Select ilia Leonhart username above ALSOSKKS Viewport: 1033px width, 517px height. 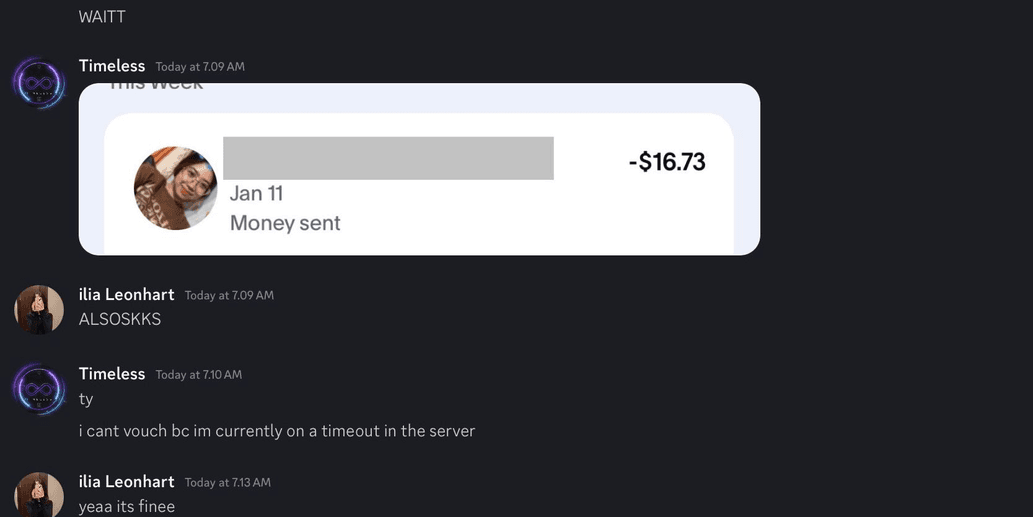coord(126,294)
